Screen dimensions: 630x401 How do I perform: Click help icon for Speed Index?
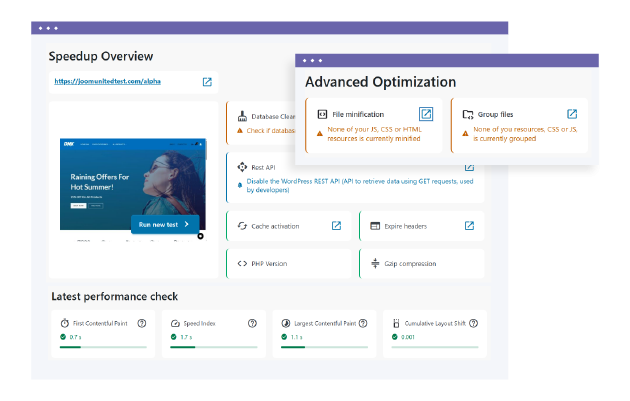pos(251,323)
